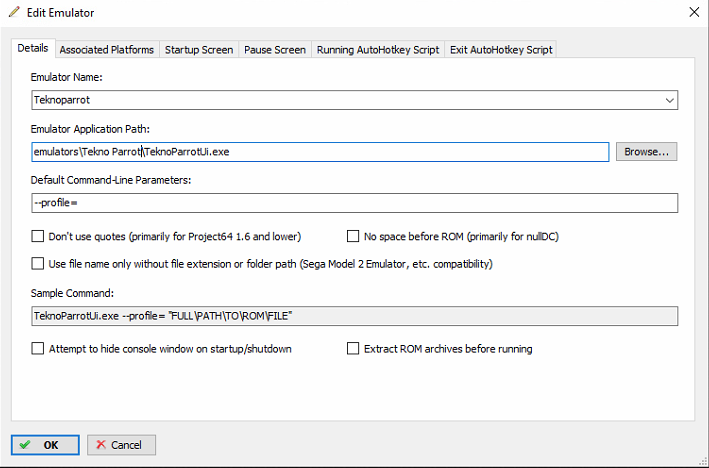Click the Sample Command: label
This screenshot has width=709, height=468.
[72, 293]
